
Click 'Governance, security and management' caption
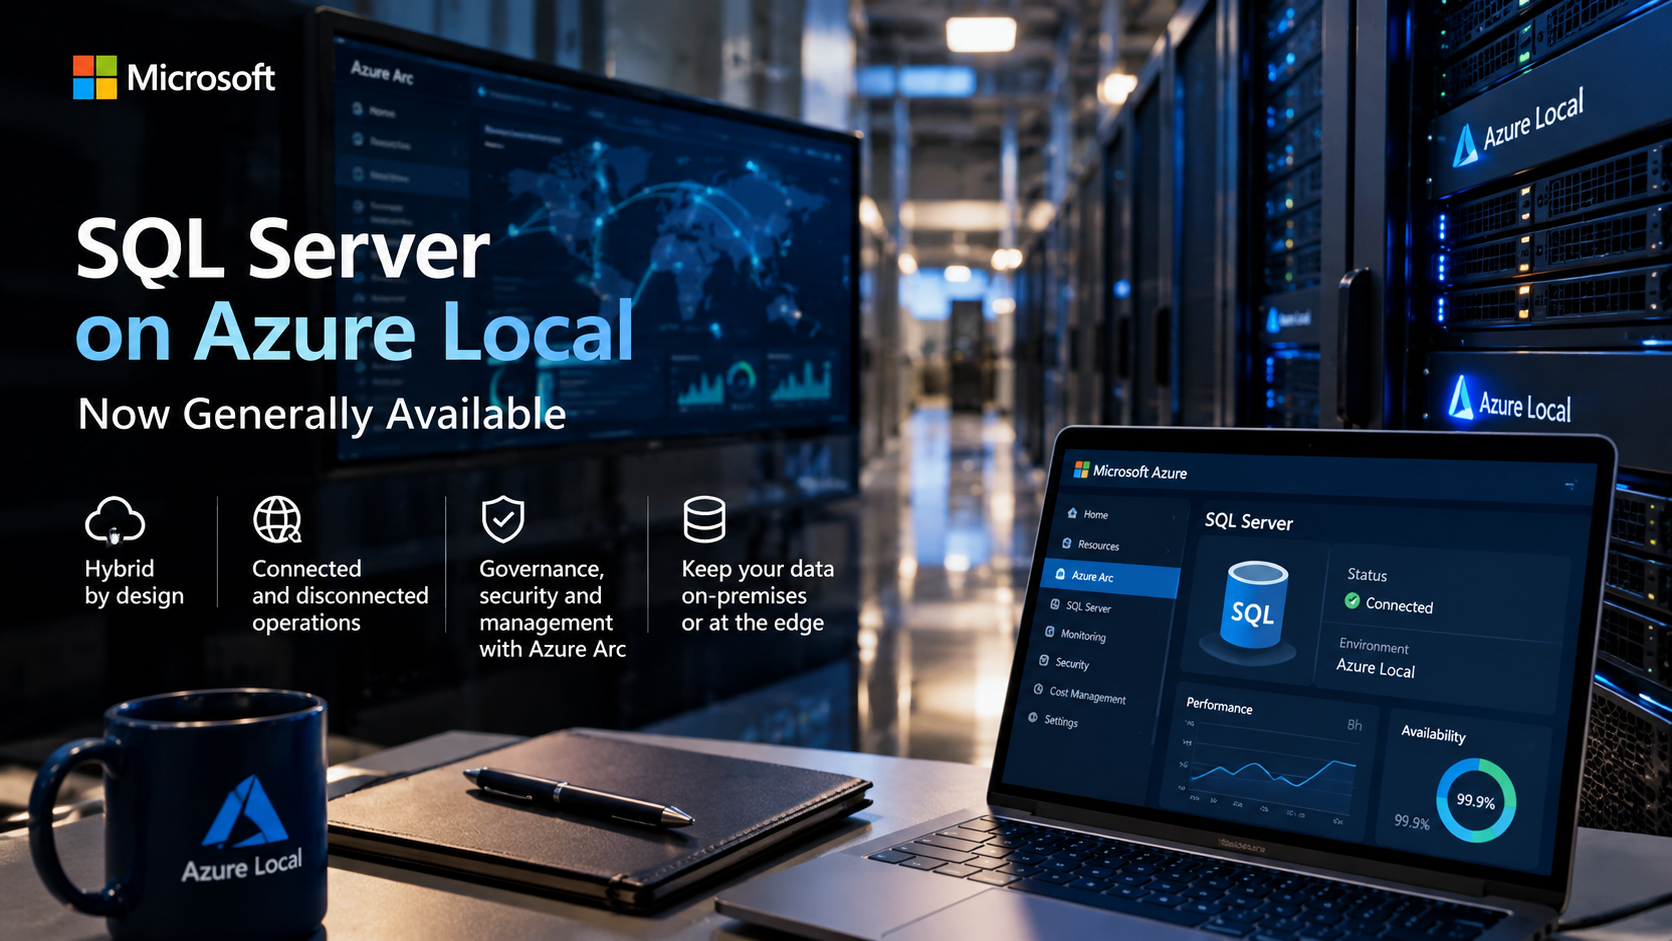552,608
